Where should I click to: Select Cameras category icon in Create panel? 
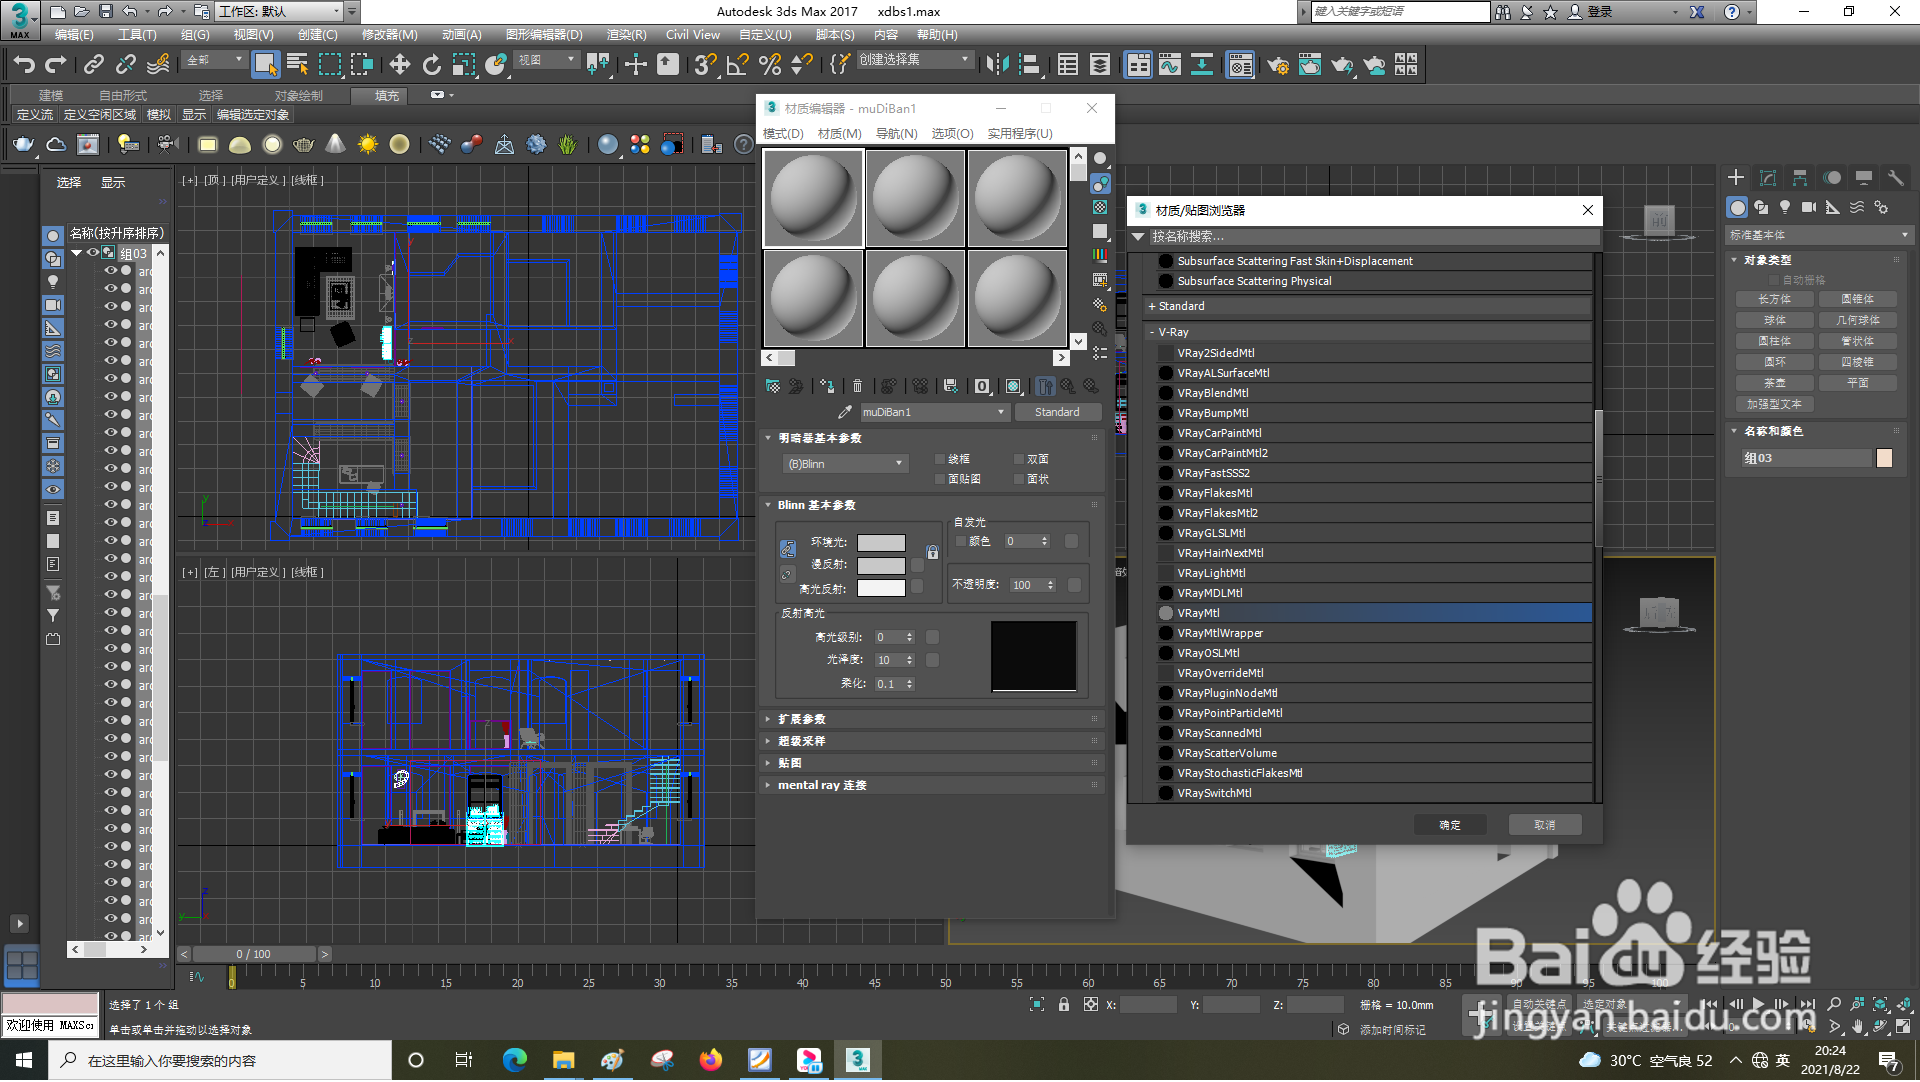coord(1809,207)
